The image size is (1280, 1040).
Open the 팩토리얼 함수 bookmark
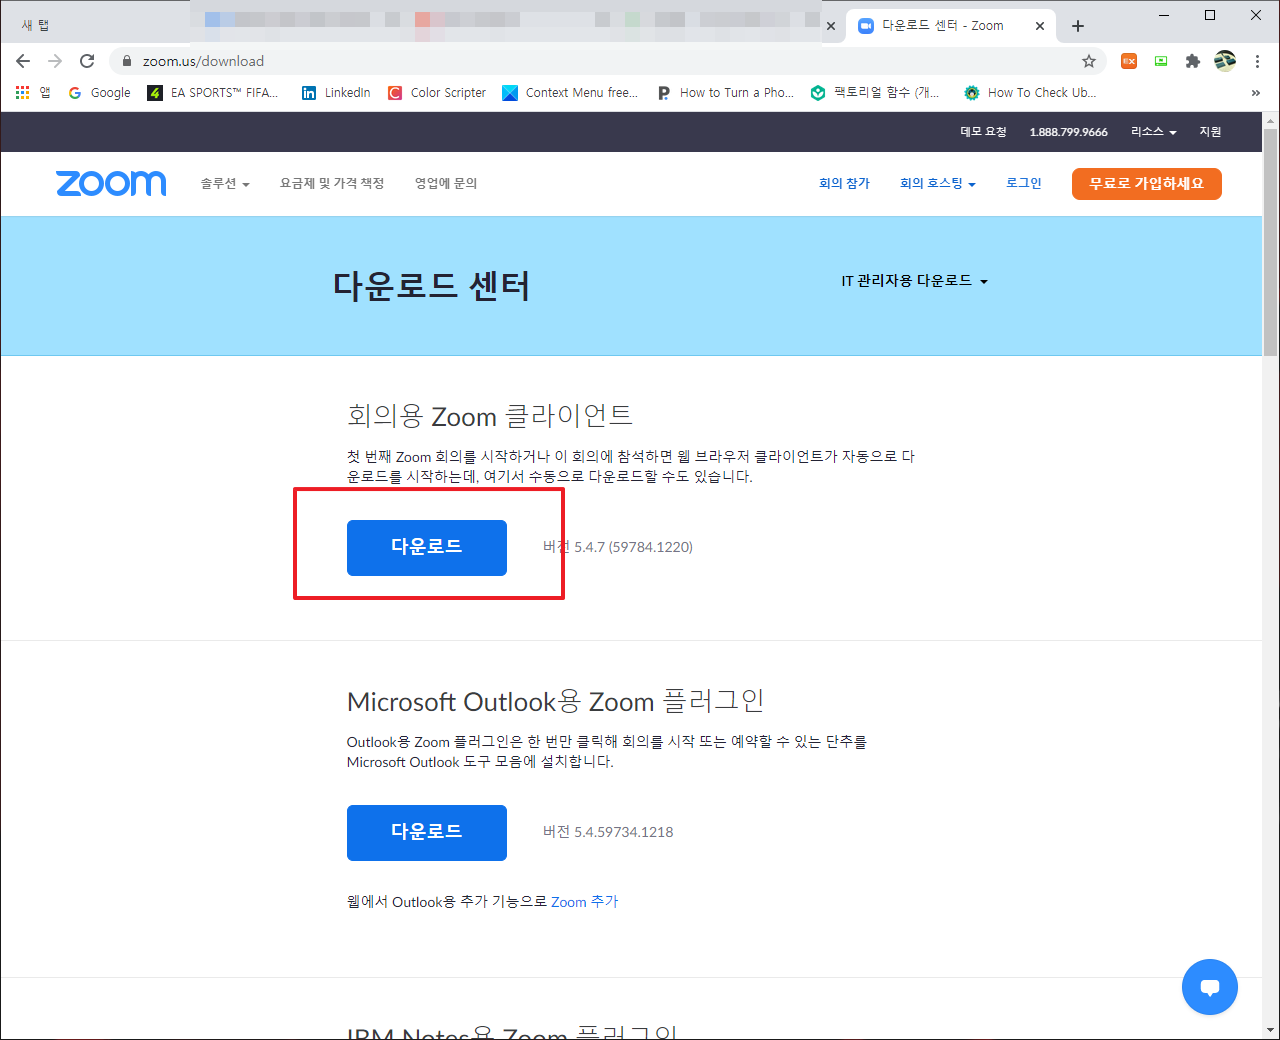875,92
